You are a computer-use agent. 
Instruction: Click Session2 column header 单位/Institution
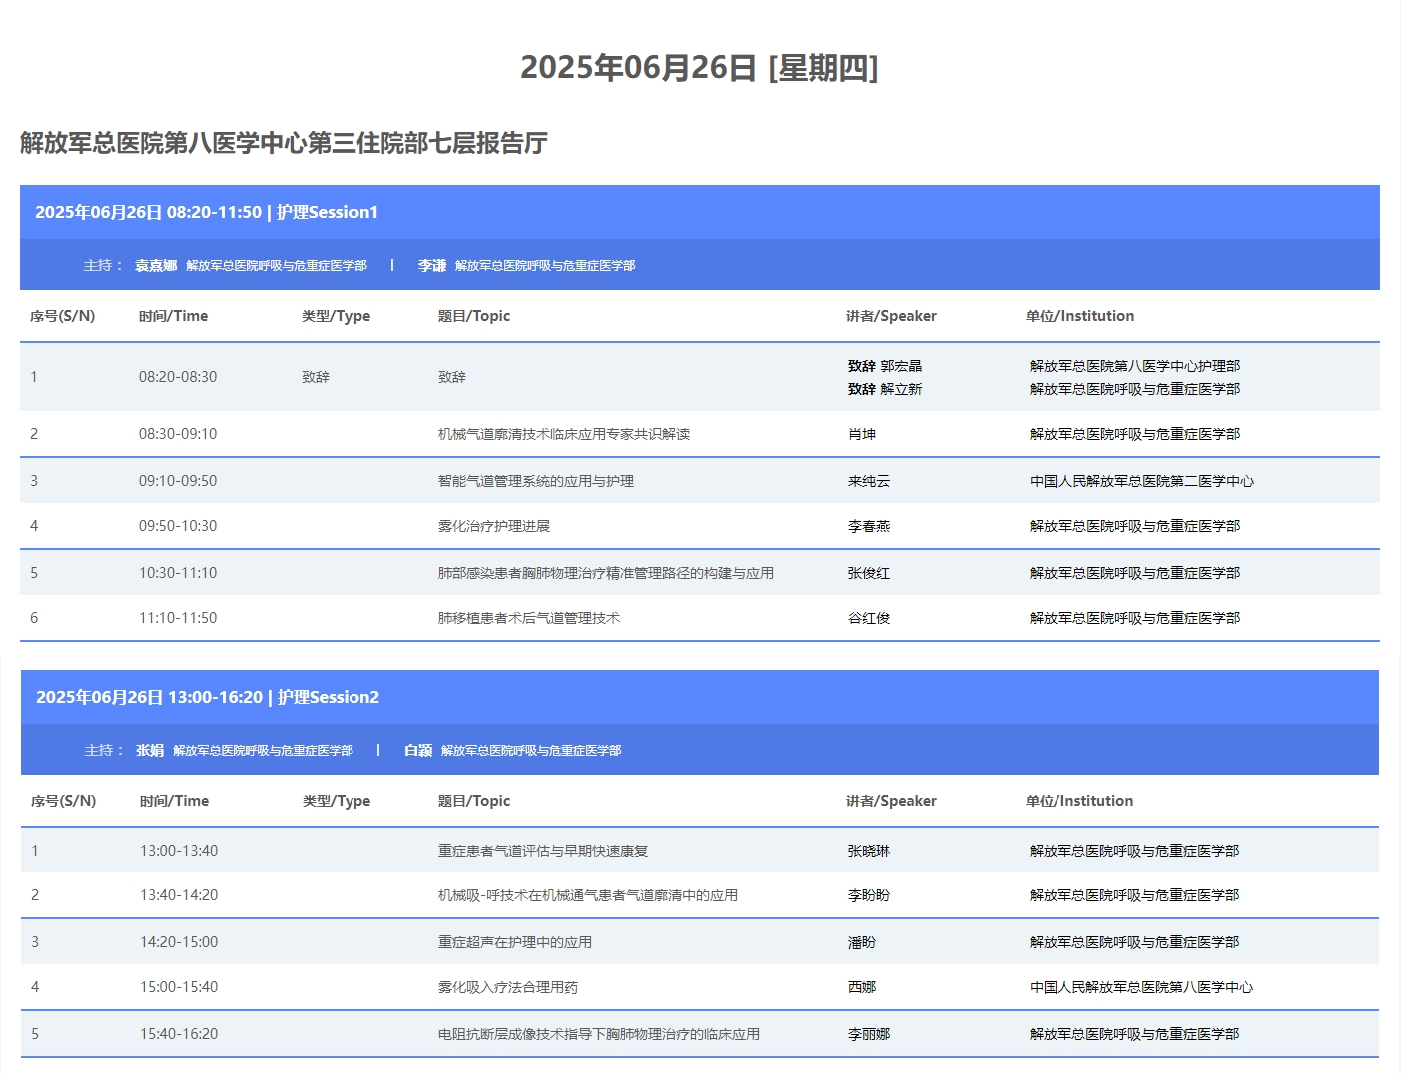(1079, 801)
